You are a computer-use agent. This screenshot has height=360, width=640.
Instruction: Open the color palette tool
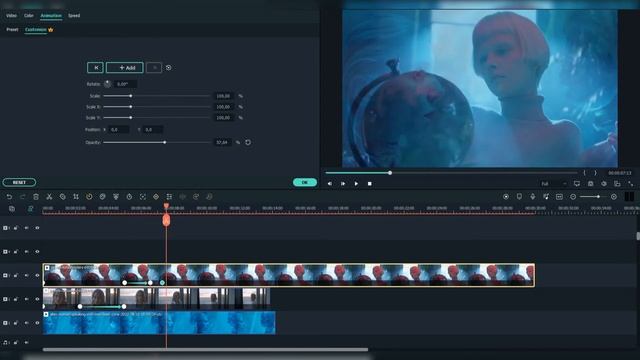tap(102, 197)
